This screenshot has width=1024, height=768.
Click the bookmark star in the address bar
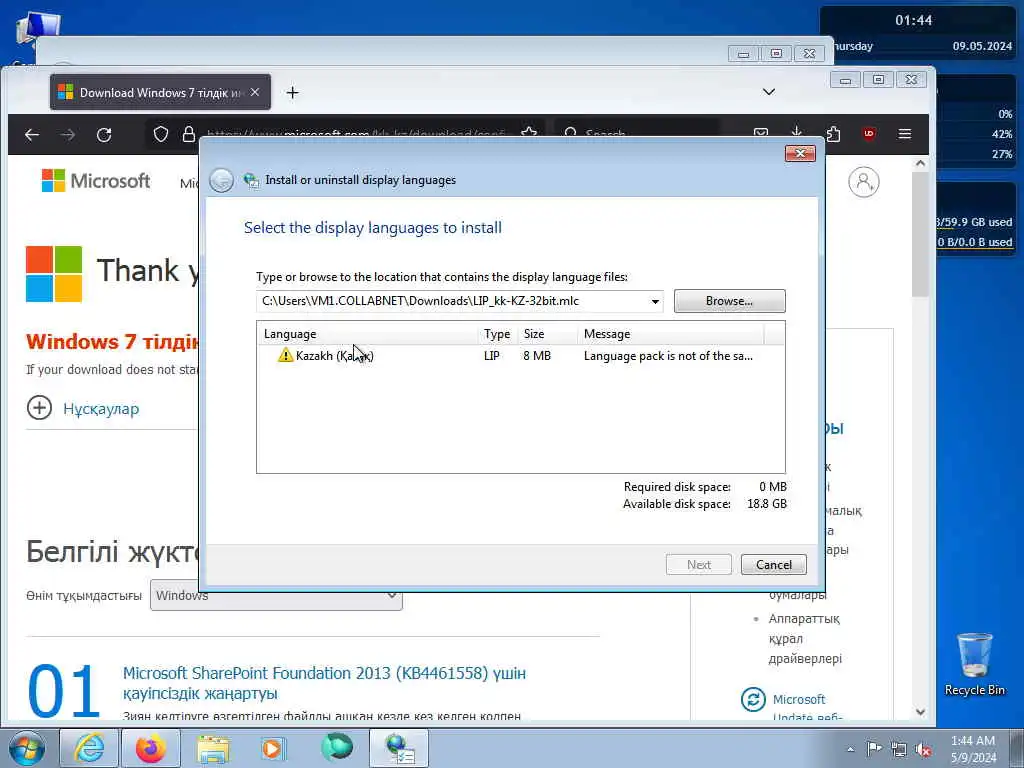[530, 133]
